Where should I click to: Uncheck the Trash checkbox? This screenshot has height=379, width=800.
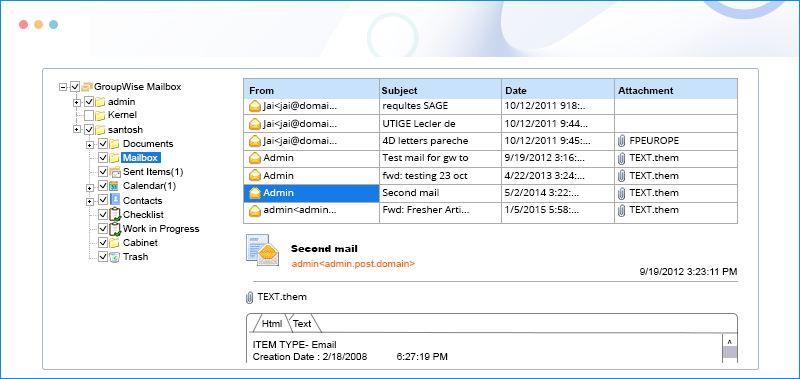coord(103,257)
